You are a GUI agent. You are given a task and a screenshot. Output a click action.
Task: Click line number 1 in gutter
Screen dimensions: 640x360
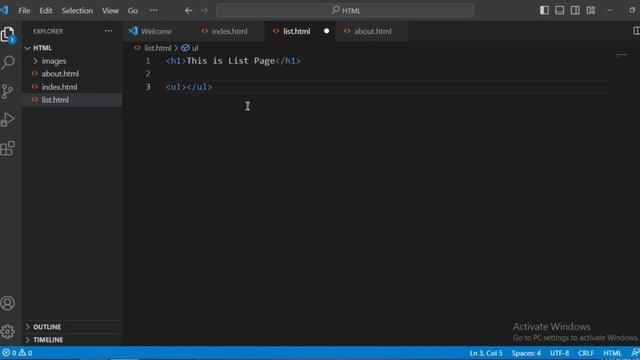(x=148, y=61)
